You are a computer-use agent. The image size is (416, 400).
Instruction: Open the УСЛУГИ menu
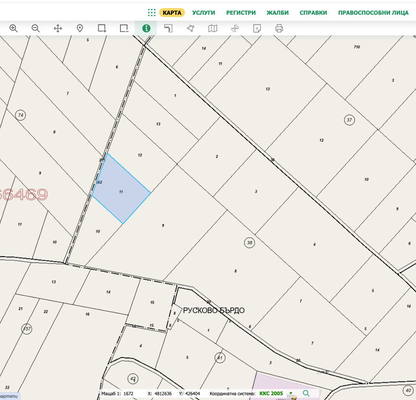click(x=204, y=13)
